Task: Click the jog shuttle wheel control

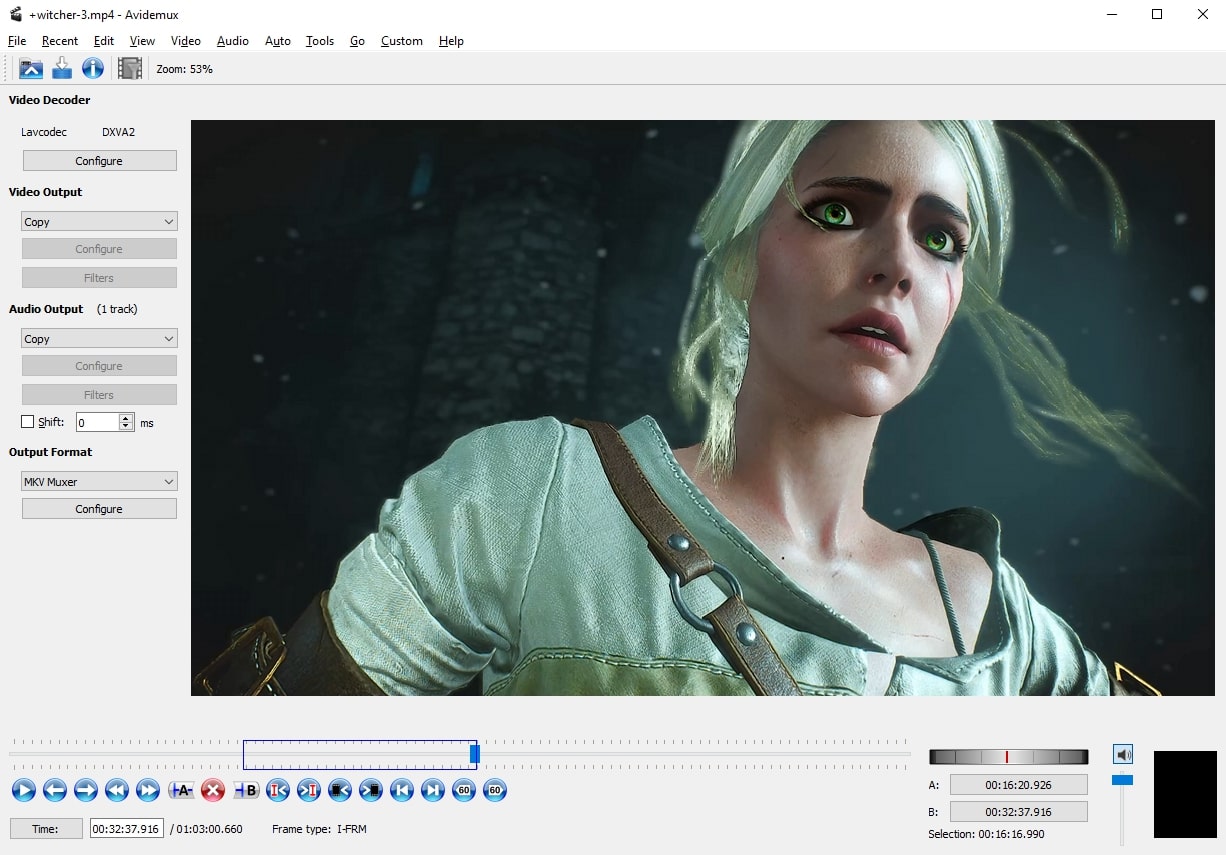Action: (x=1008, y=757)
